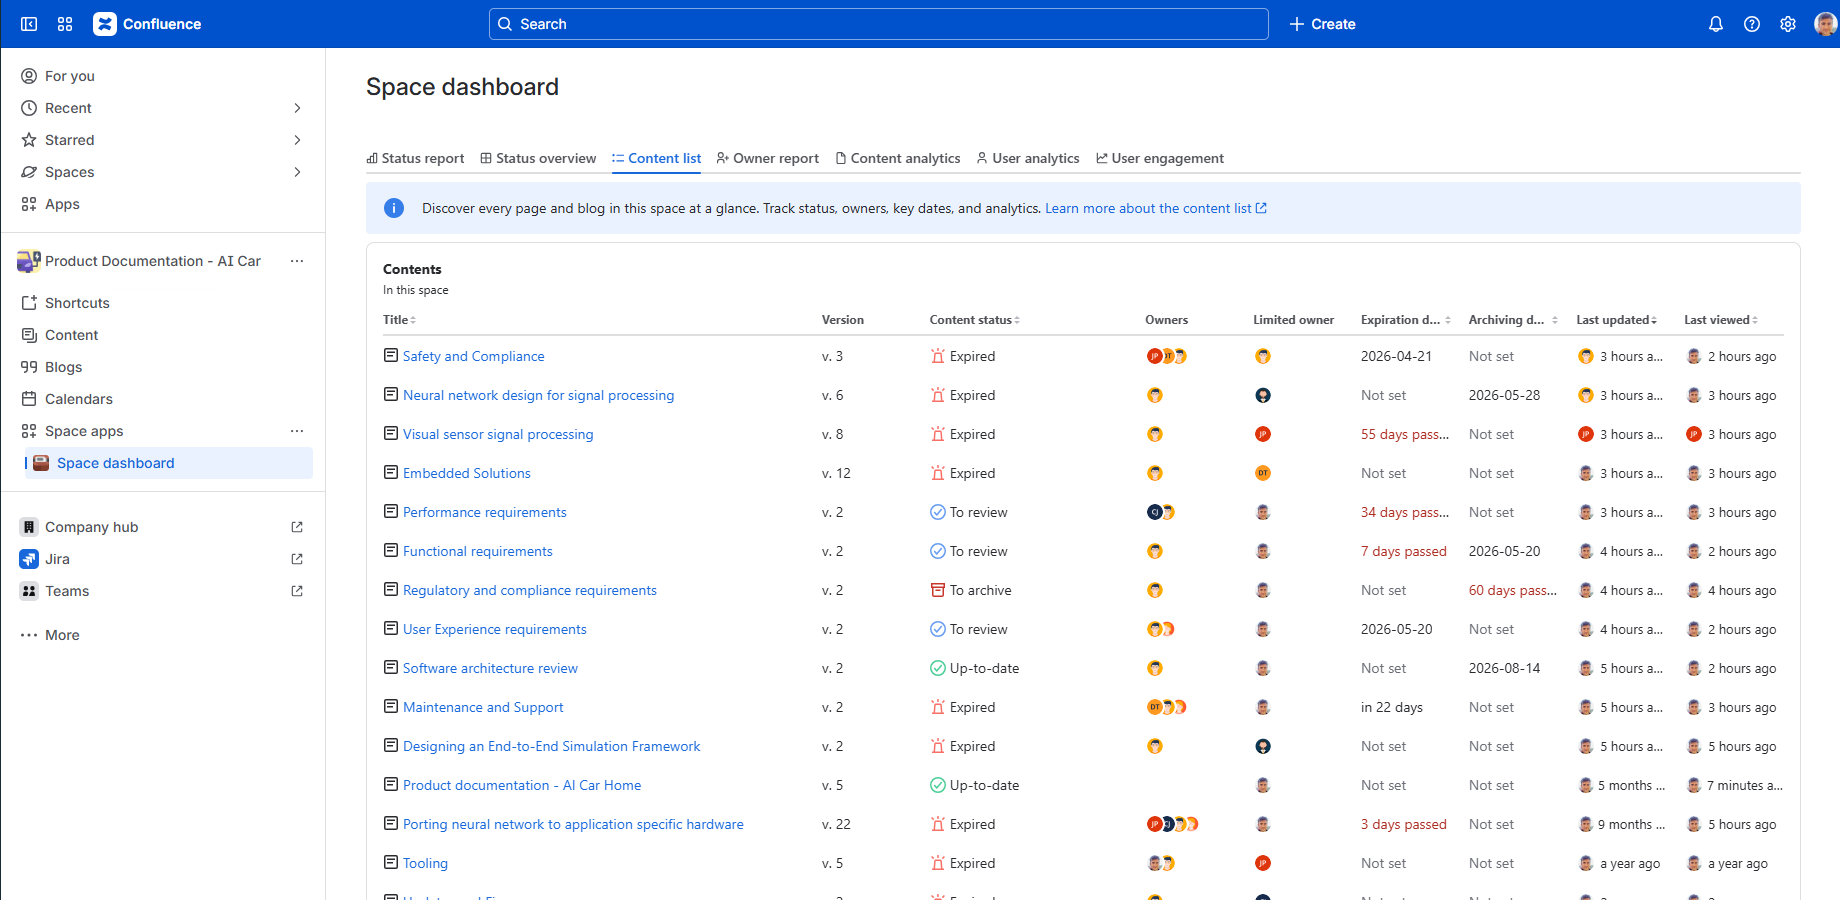
Task: Click the Create button
Action: [1322, 24]
